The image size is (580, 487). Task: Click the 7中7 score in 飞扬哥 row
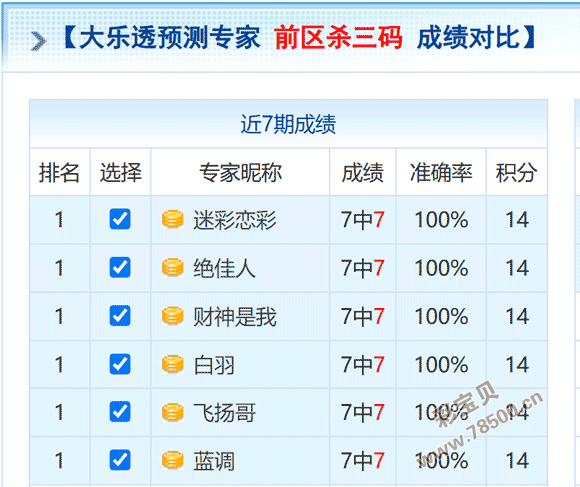[x=362, y=412]
